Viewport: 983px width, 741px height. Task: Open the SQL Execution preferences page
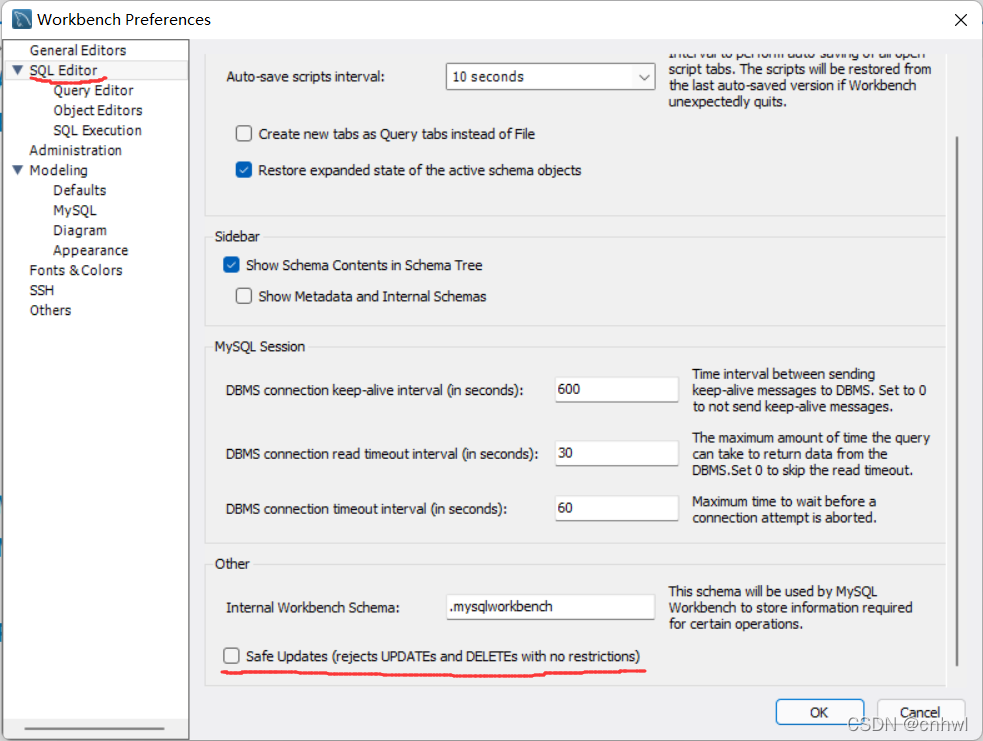[x=97, y=130]
